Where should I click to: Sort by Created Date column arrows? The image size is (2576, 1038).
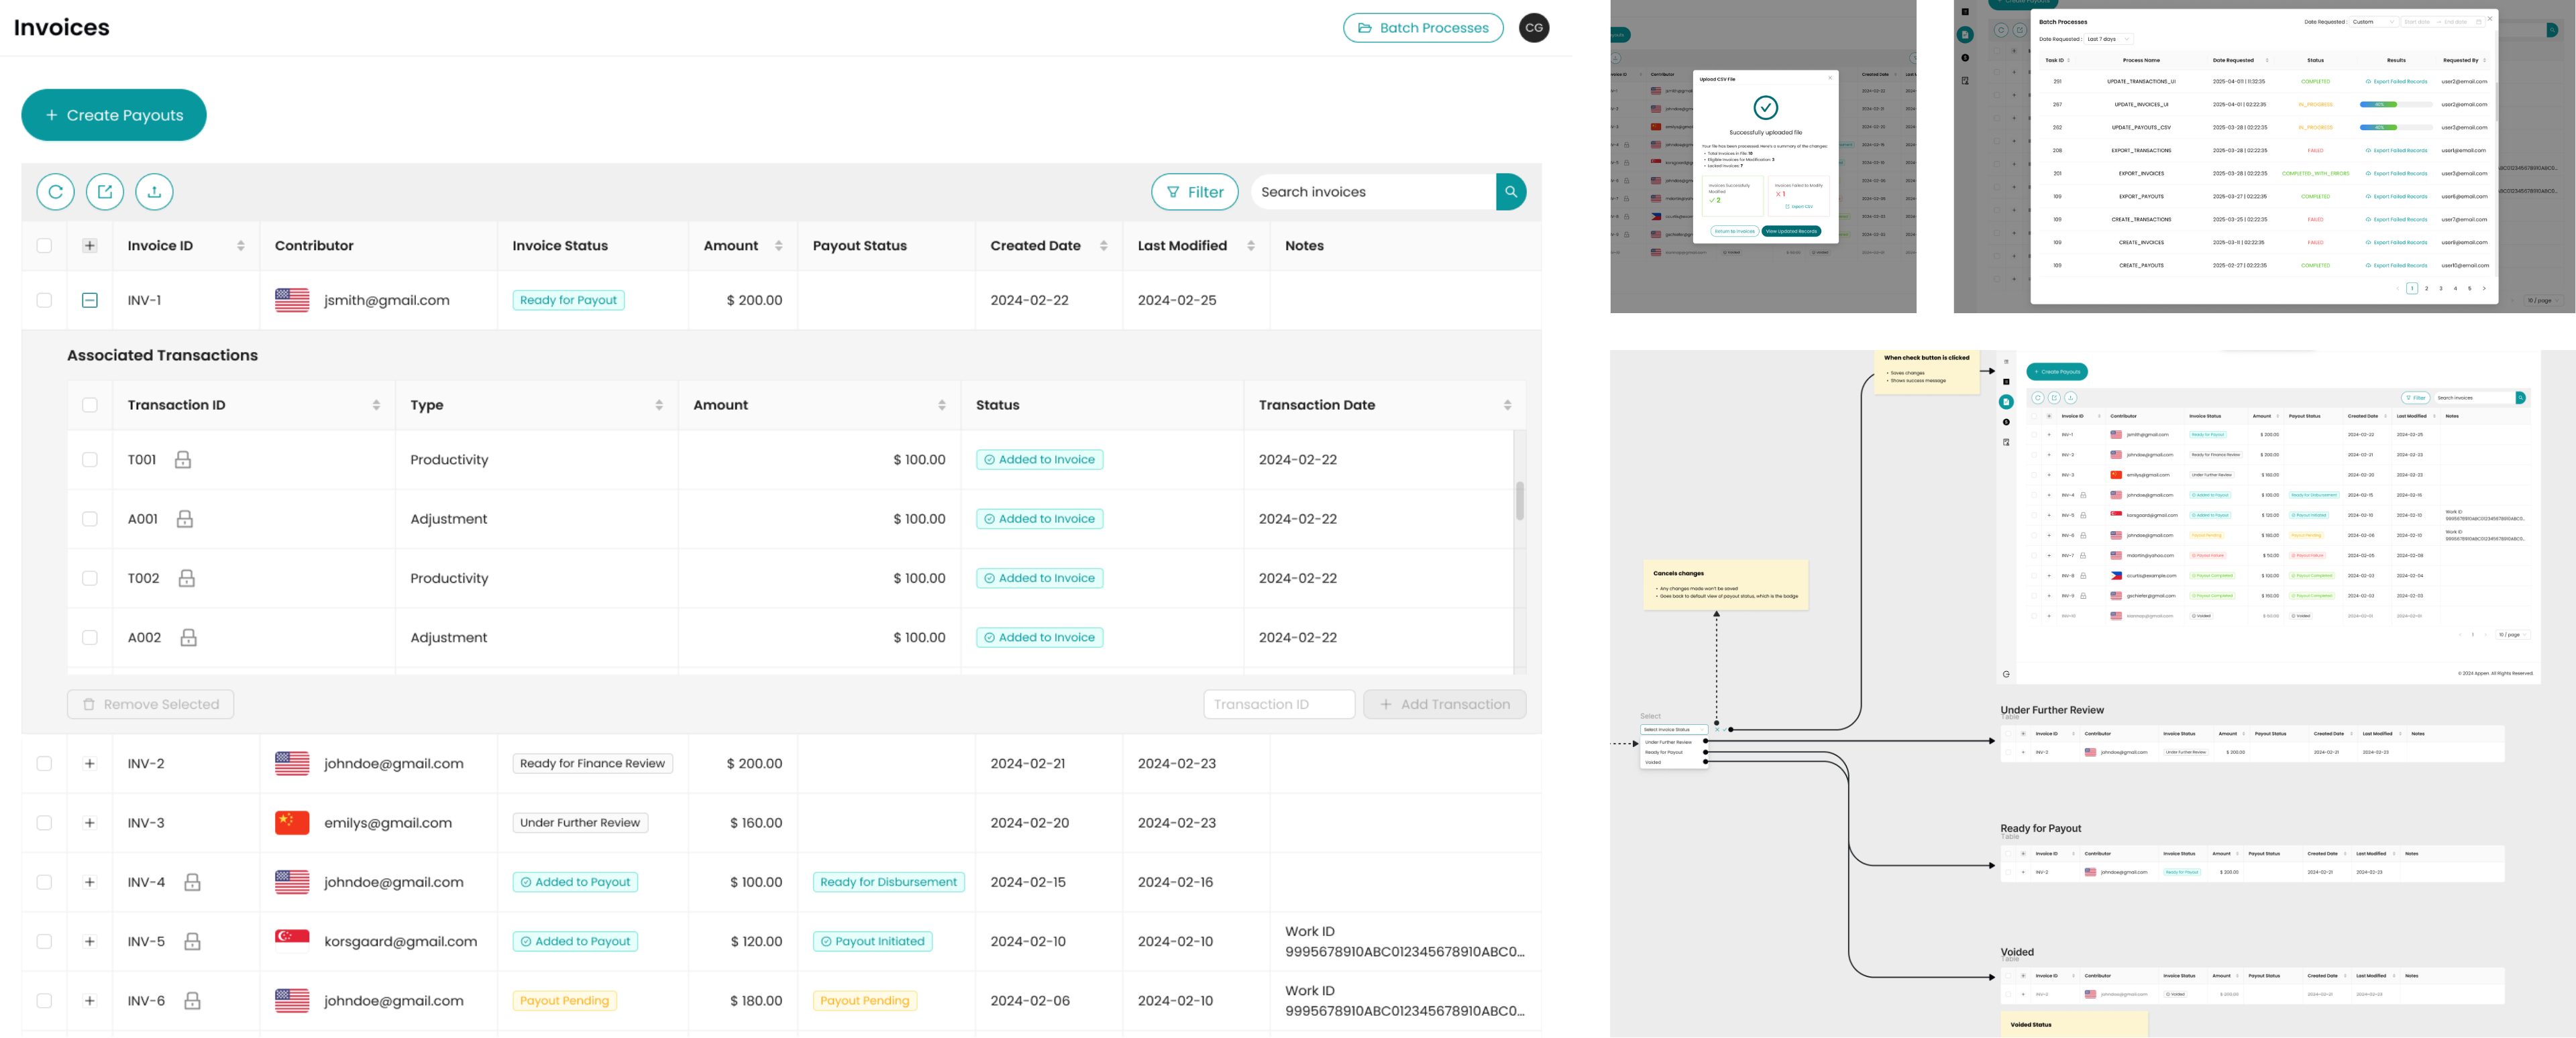tap(1104, 246)
